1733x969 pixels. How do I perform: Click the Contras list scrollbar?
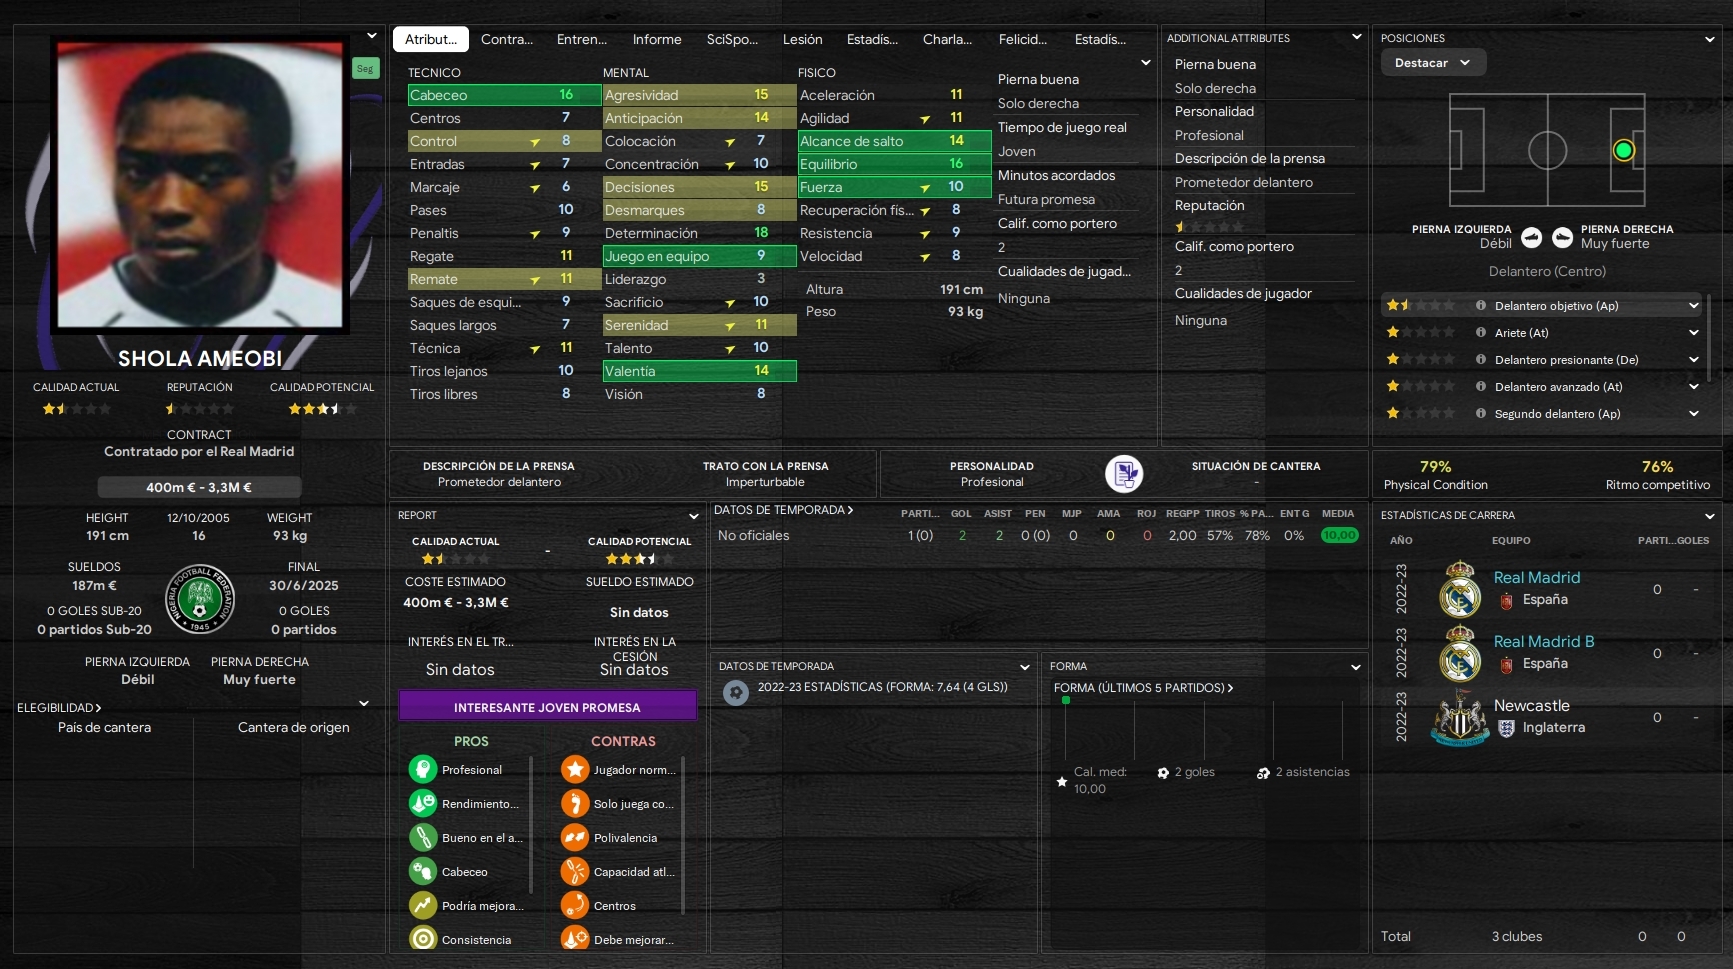pos(683,836)
